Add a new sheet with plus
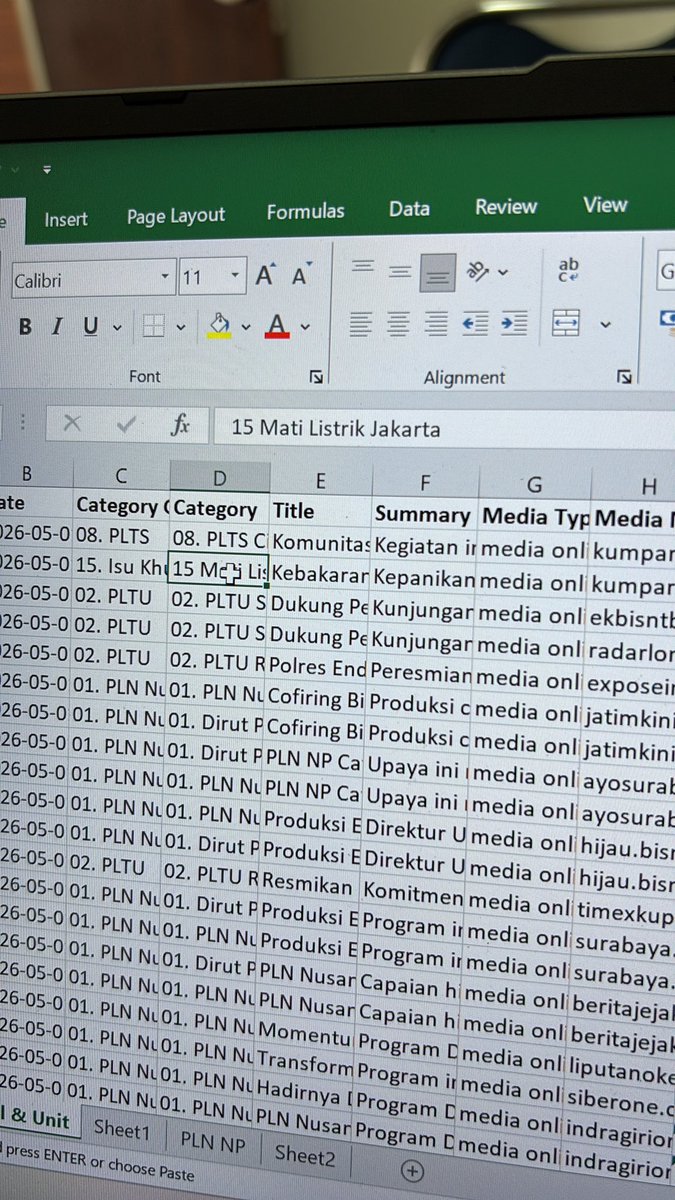Screen dimensions: 675x1200 tap(412, 1171)
